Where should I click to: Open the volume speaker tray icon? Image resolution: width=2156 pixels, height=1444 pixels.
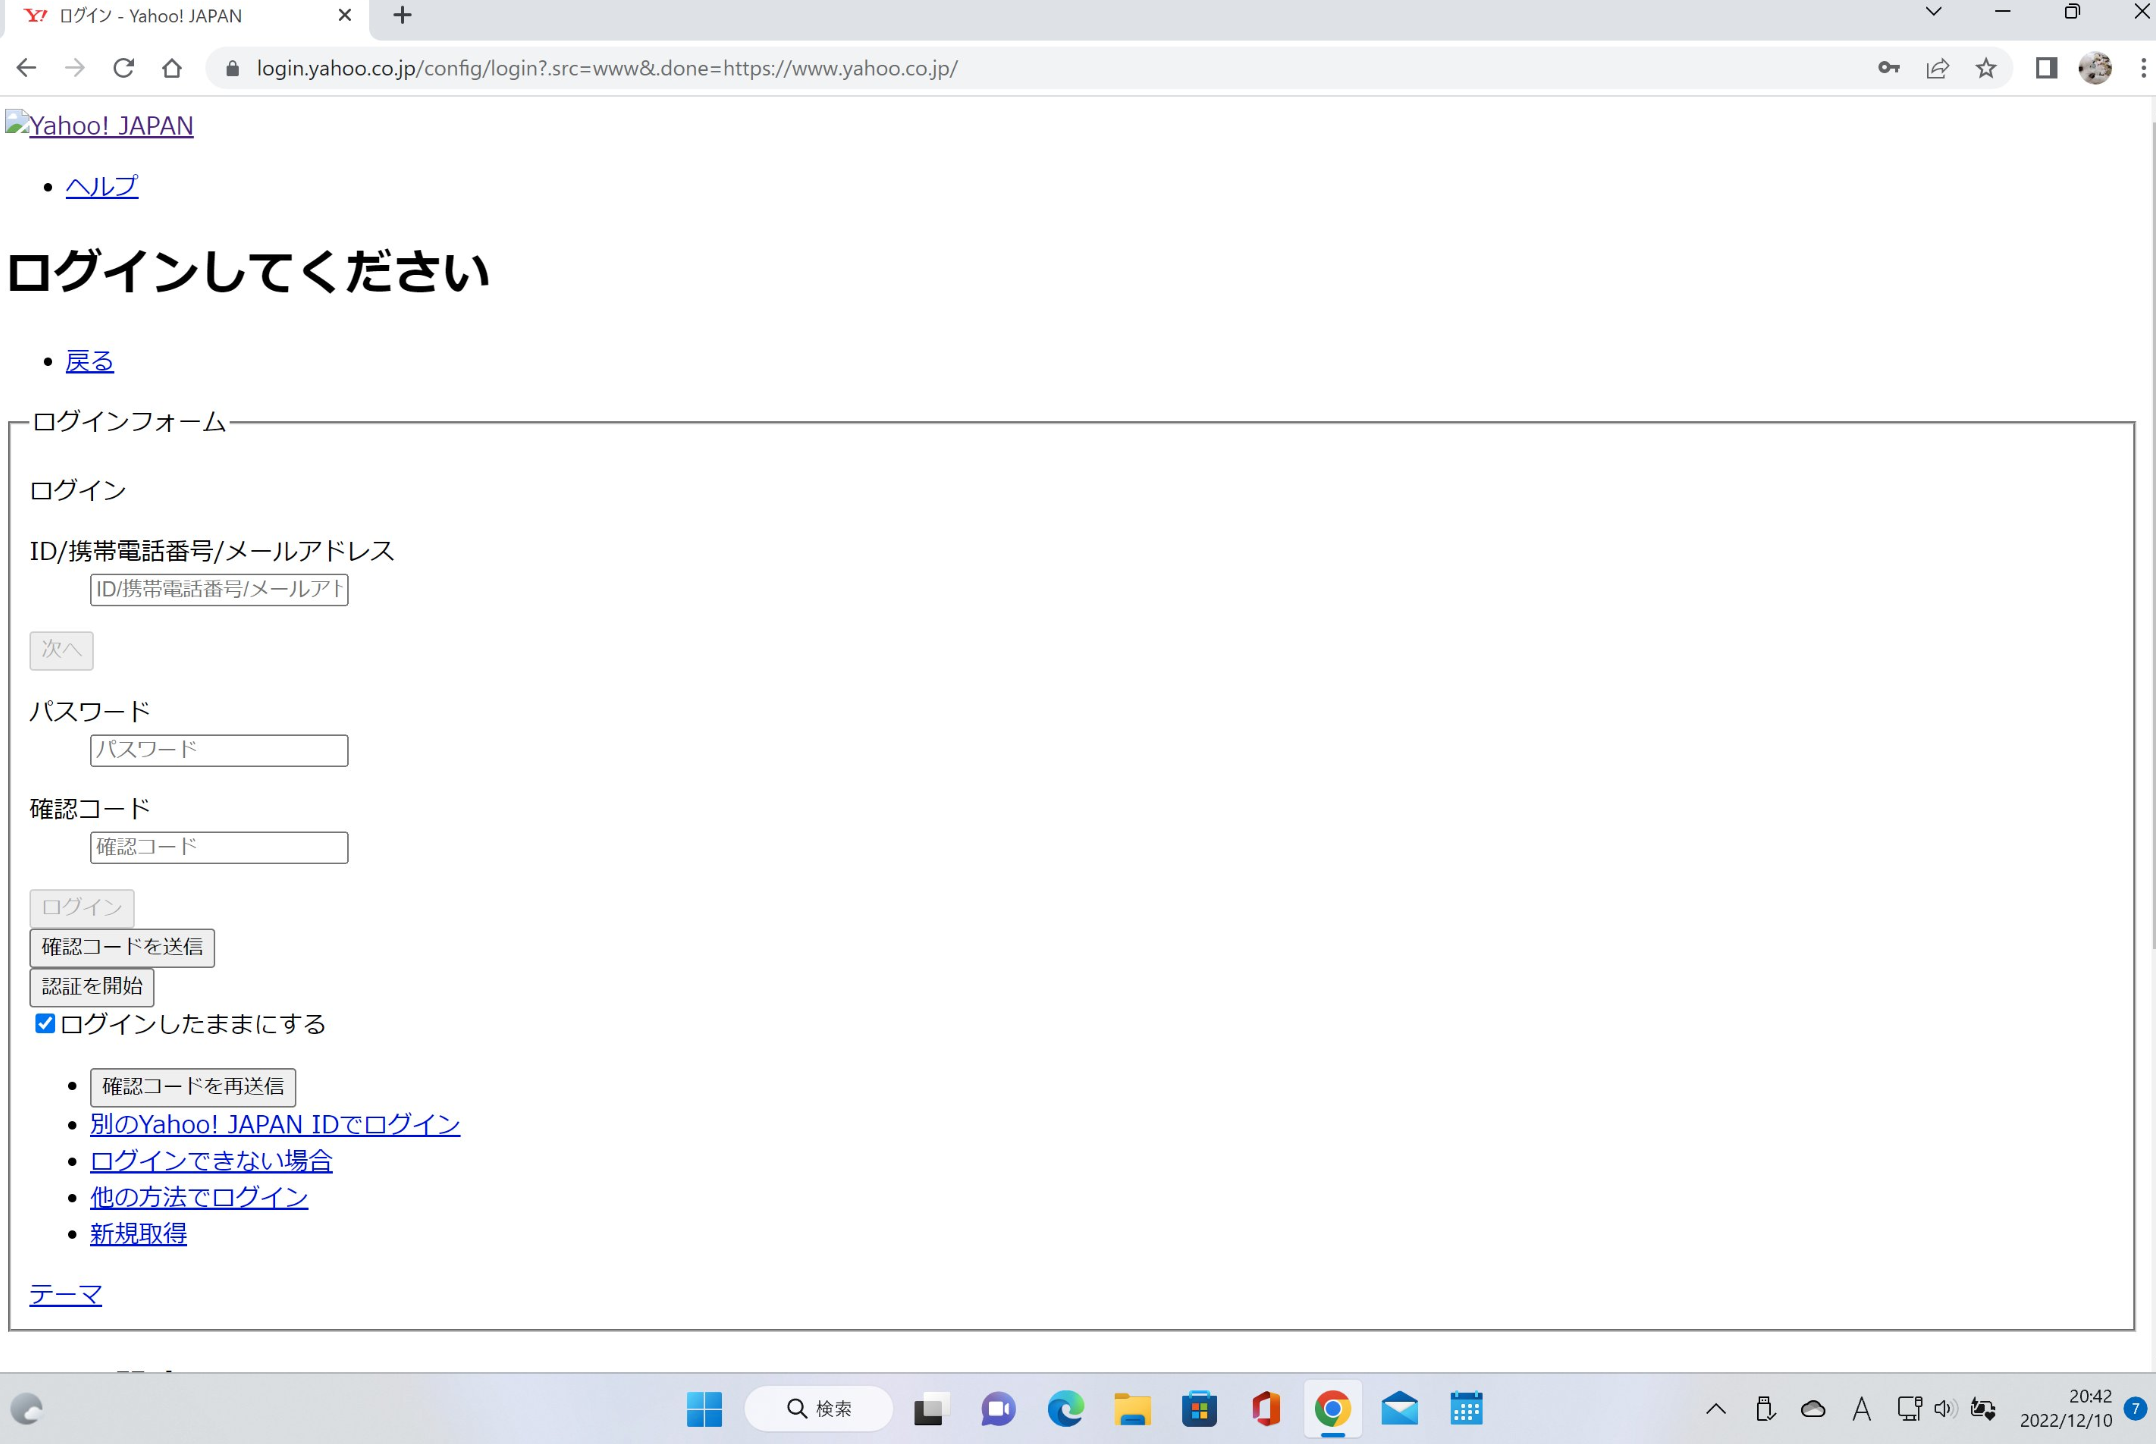pos(1944,1409)
